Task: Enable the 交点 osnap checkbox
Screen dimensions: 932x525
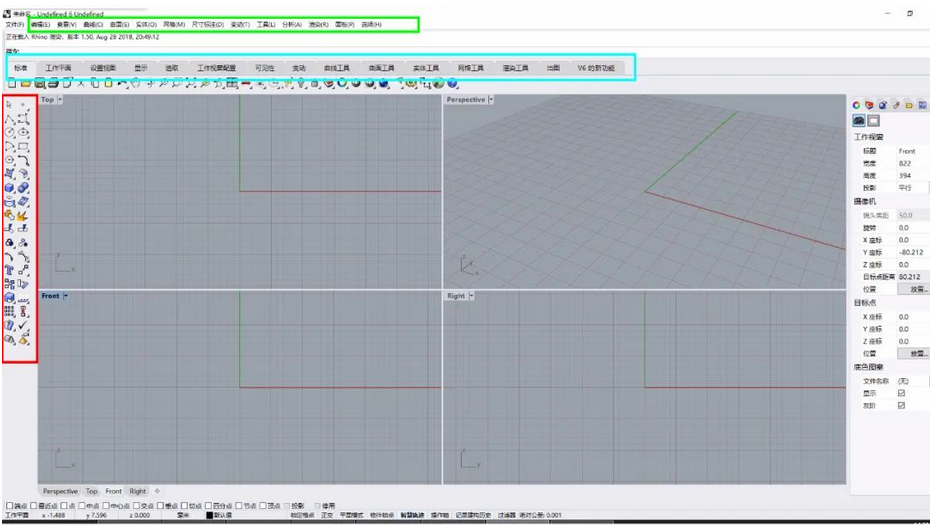Action: tap(137, 506)
